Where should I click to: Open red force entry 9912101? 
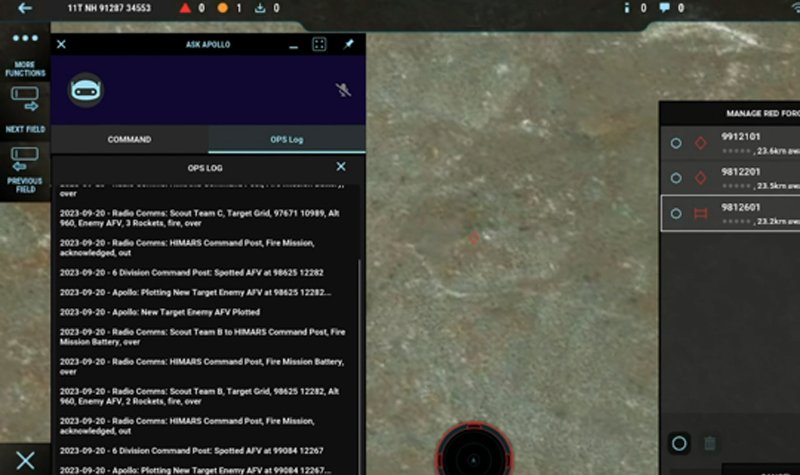point(731,143)
